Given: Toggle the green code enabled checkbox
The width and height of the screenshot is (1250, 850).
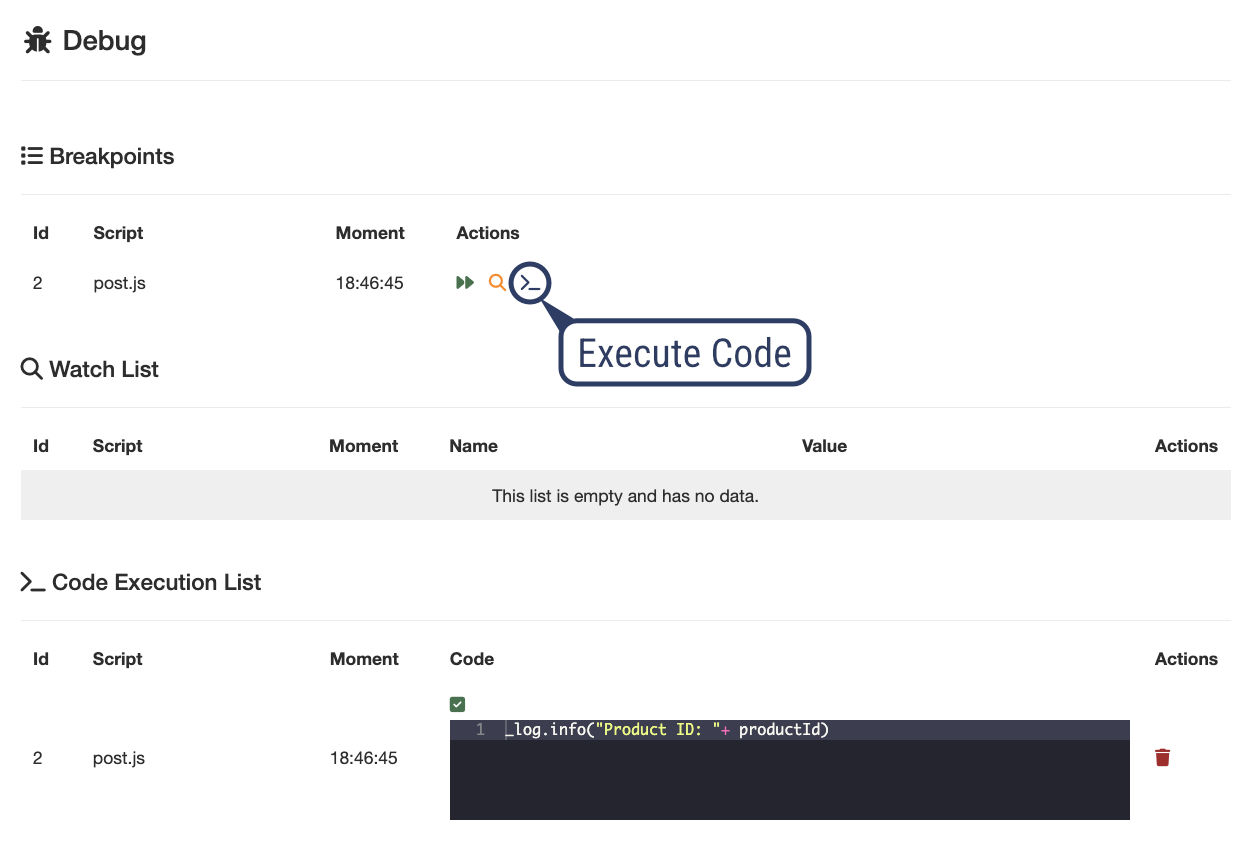Looking at the screenshot, I should pyautogui.click(x=458, y=704).
